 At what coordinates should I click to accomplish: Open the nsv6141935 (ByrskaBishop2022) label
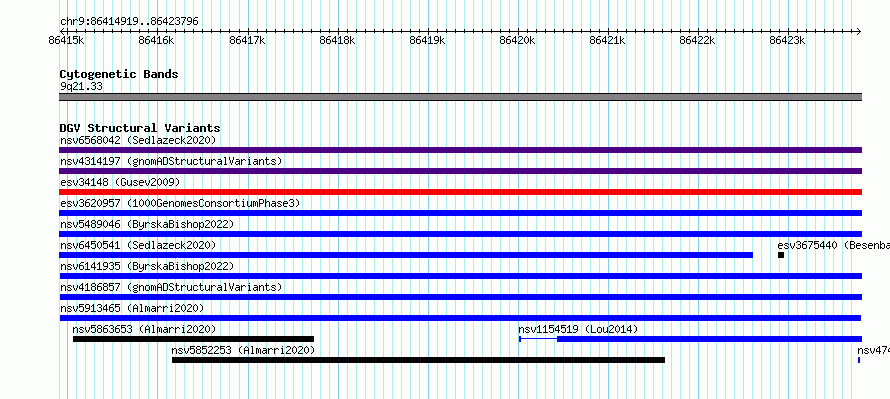click(147, 266)
